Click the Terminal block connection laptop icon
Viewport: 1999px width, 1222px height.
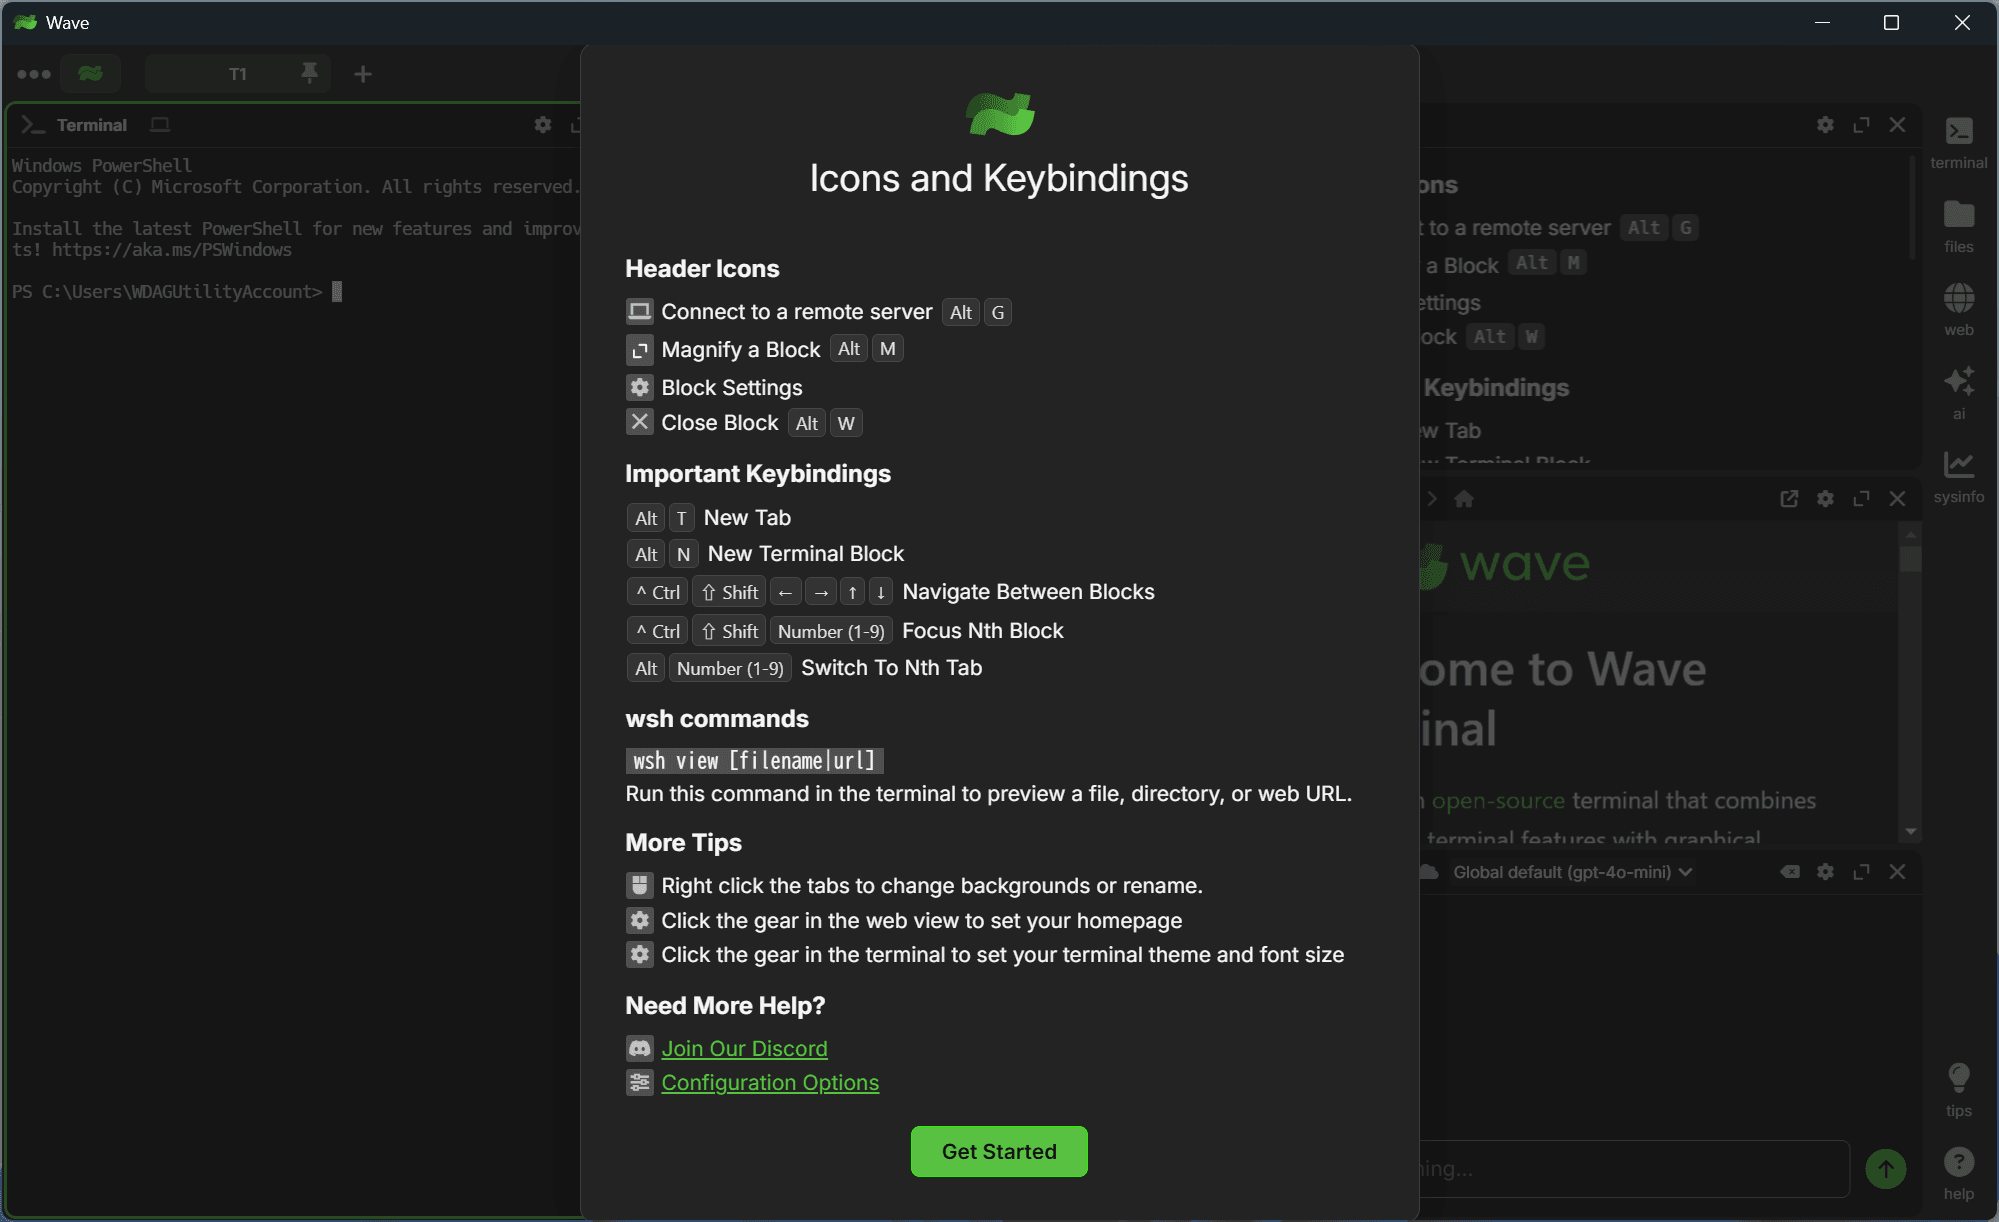click(x=160, y=125)
